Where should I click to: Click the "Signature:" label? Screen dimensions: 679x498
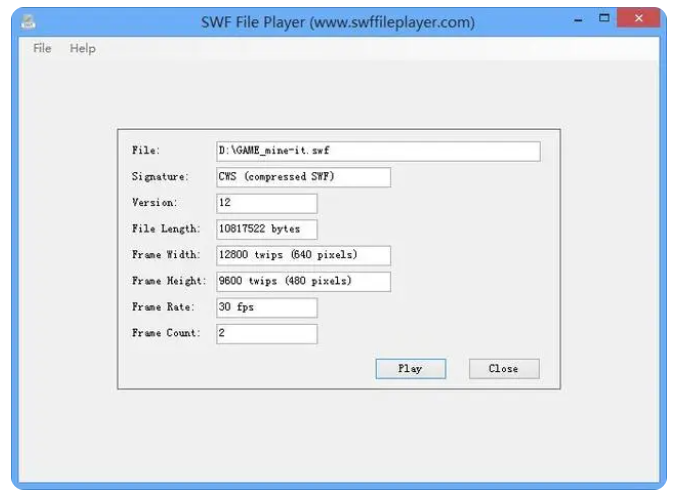[160, 177]
